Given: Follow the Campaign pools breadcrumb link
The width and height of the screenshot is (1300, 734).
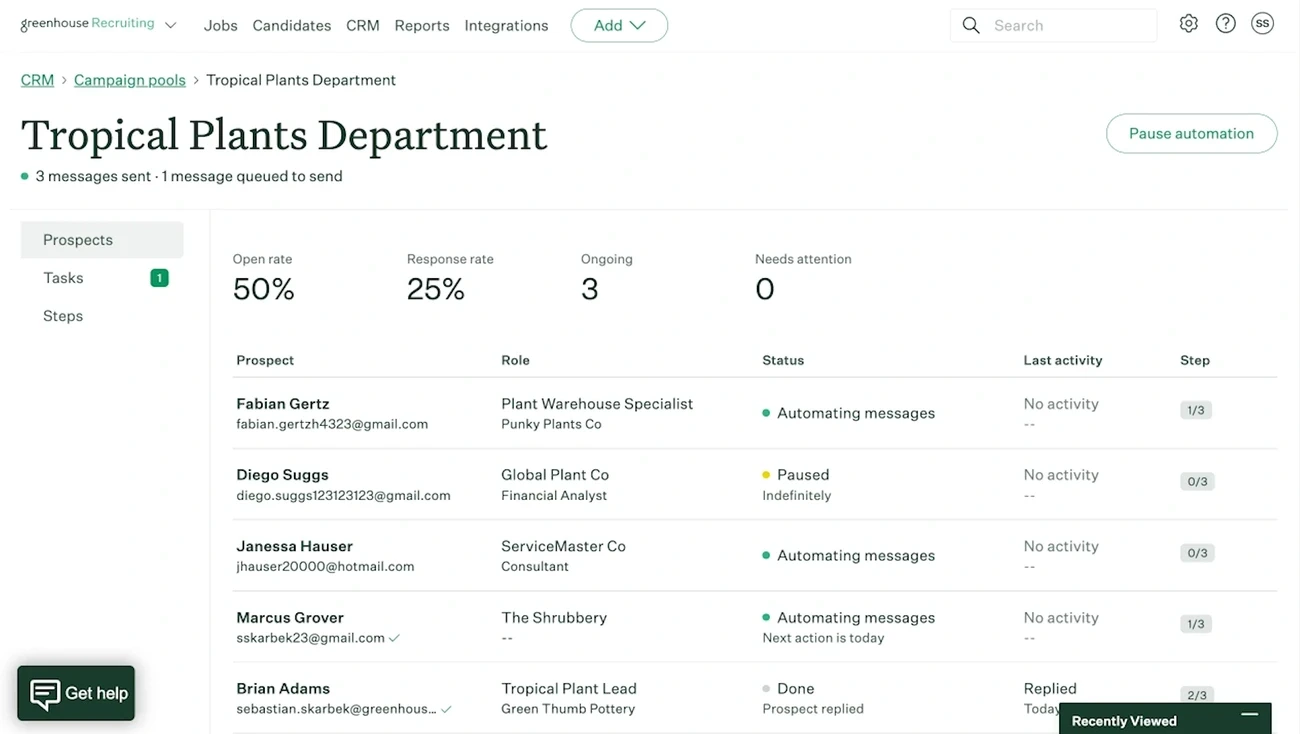Looking at the screenshot, I should tap(129, 80).
